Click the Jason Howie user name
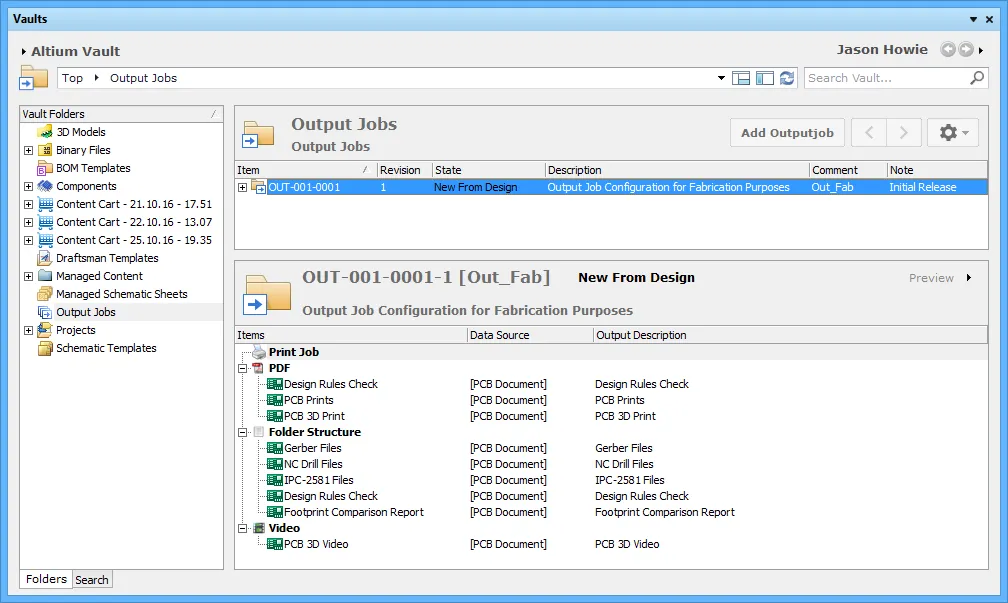1008x603 pixels. click(882, 50)
